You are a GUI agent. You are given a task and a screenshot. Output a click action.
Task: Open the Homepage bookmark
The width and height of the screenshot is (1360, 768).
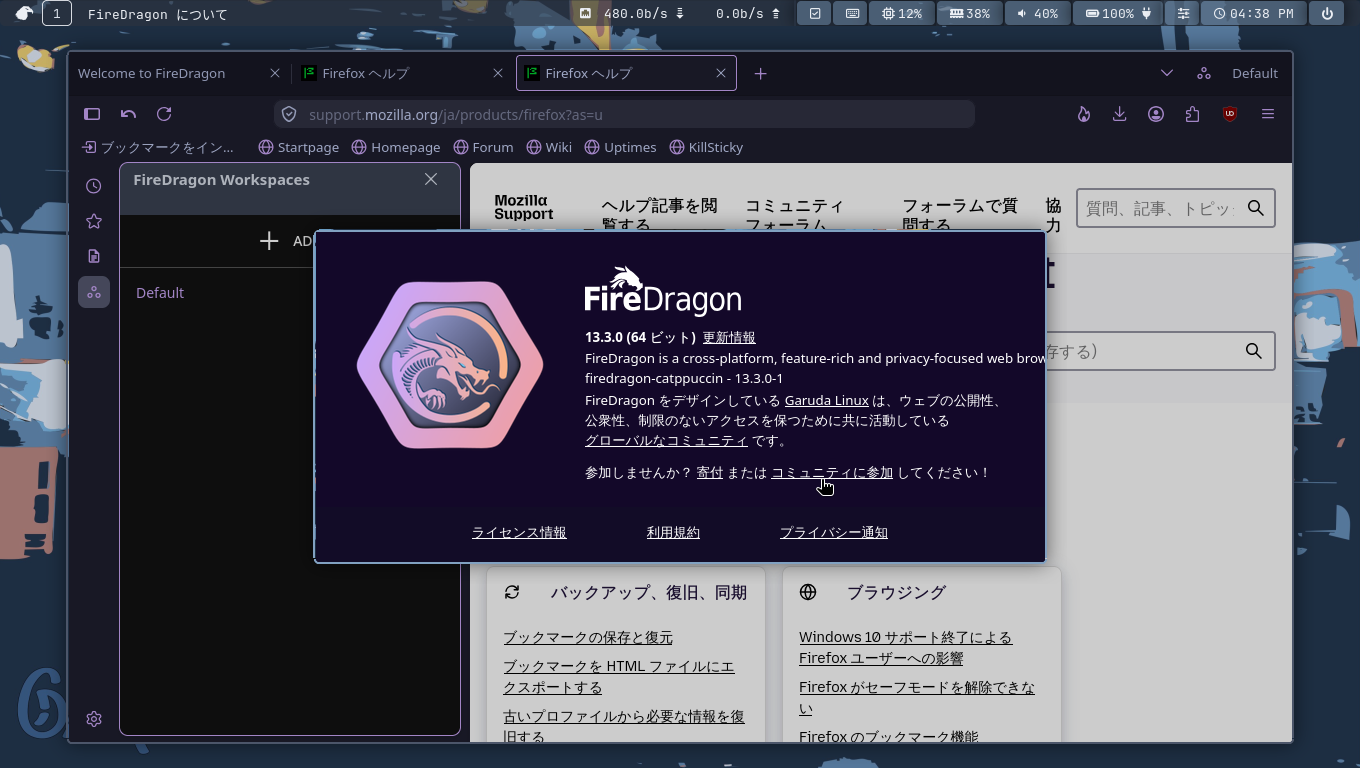396,147
